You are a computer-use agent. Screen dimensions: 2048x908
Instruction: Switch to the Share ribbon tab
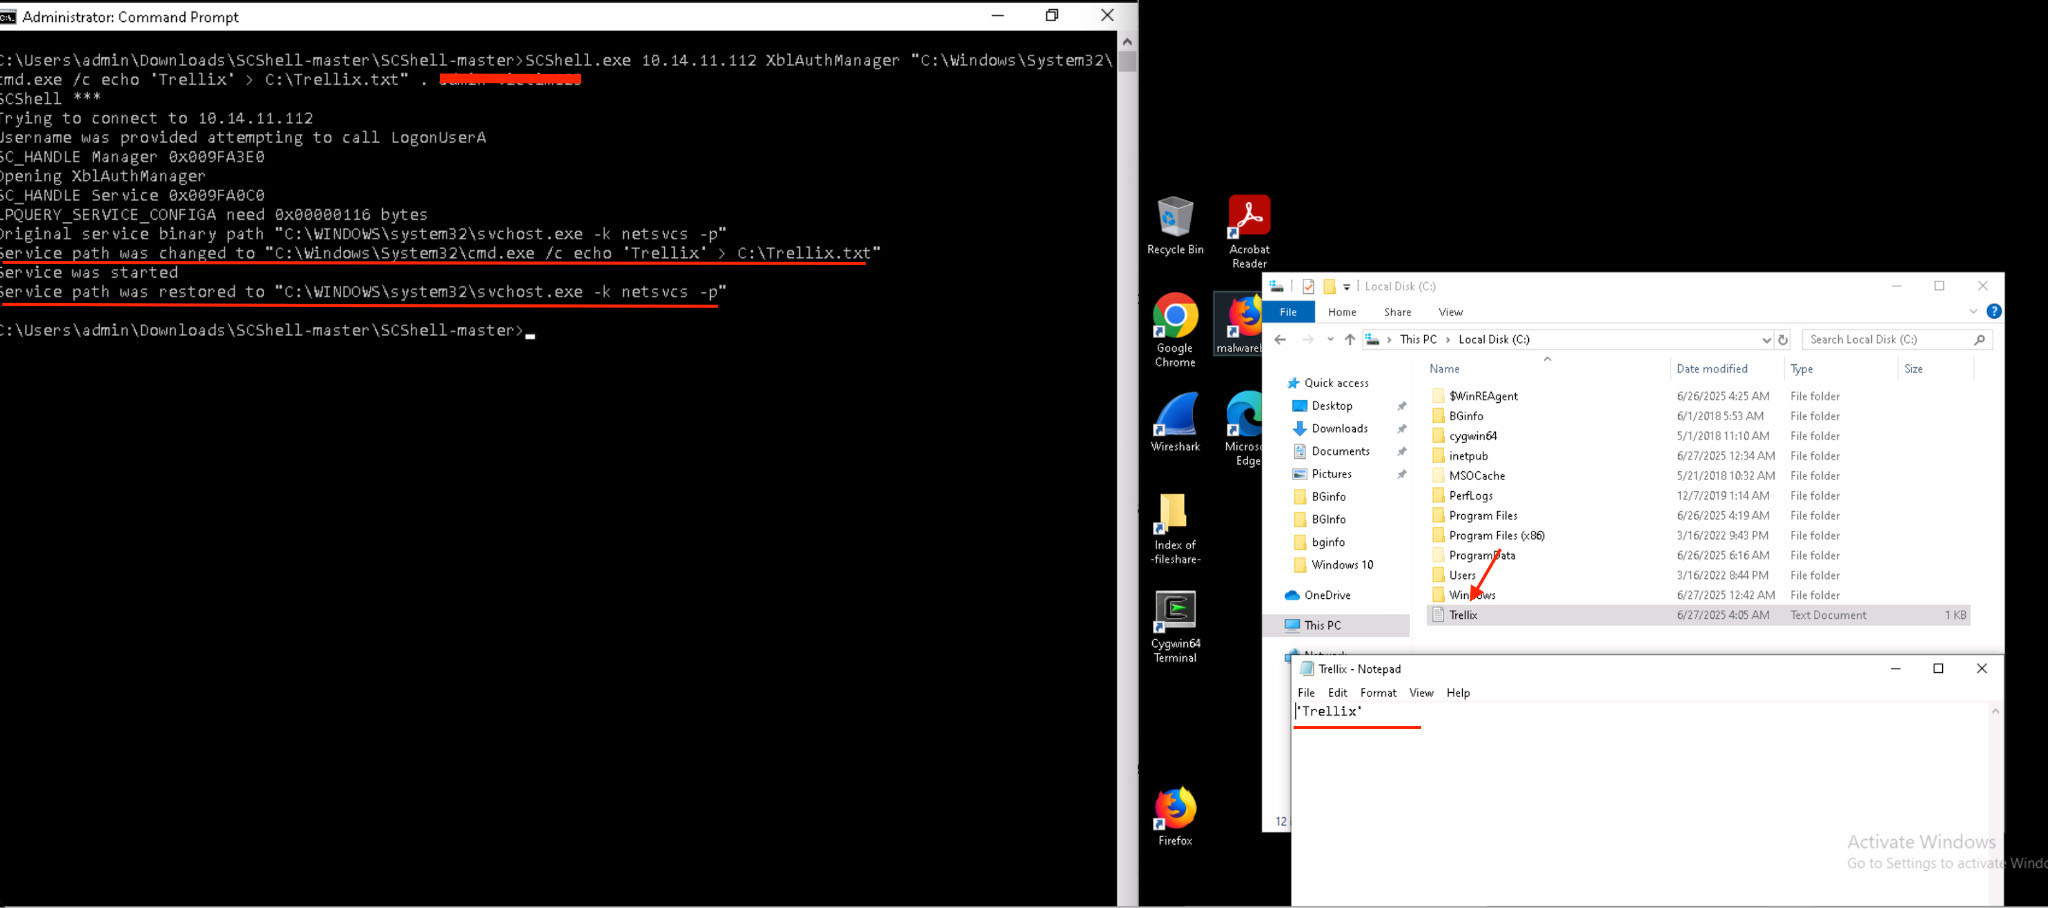point(1397,312)
